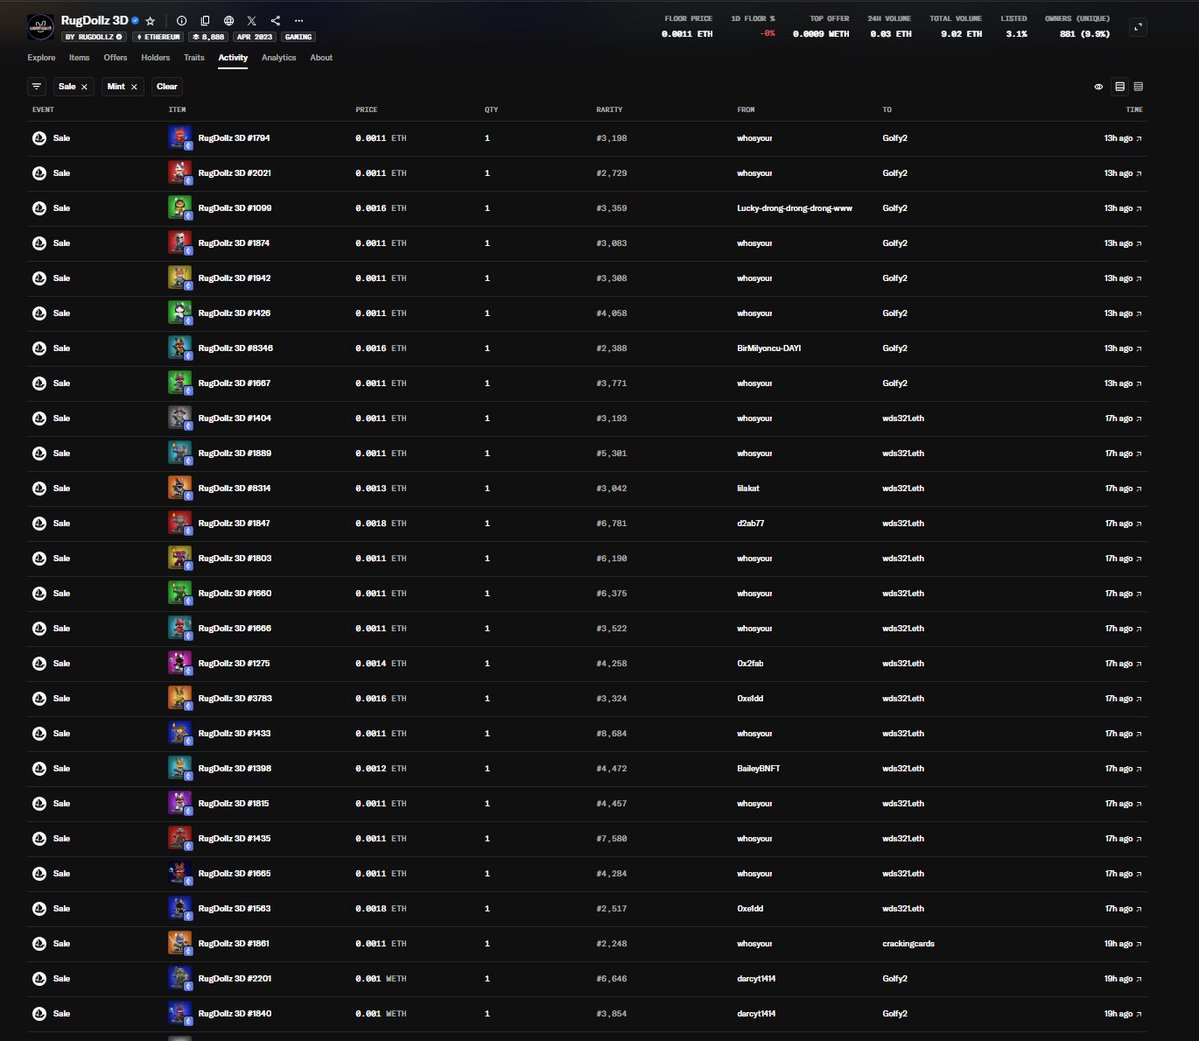Copy the contract address with the copy icon
Image resolution: width=1199 pixels, height=1041 pixels.
[205, 21]
